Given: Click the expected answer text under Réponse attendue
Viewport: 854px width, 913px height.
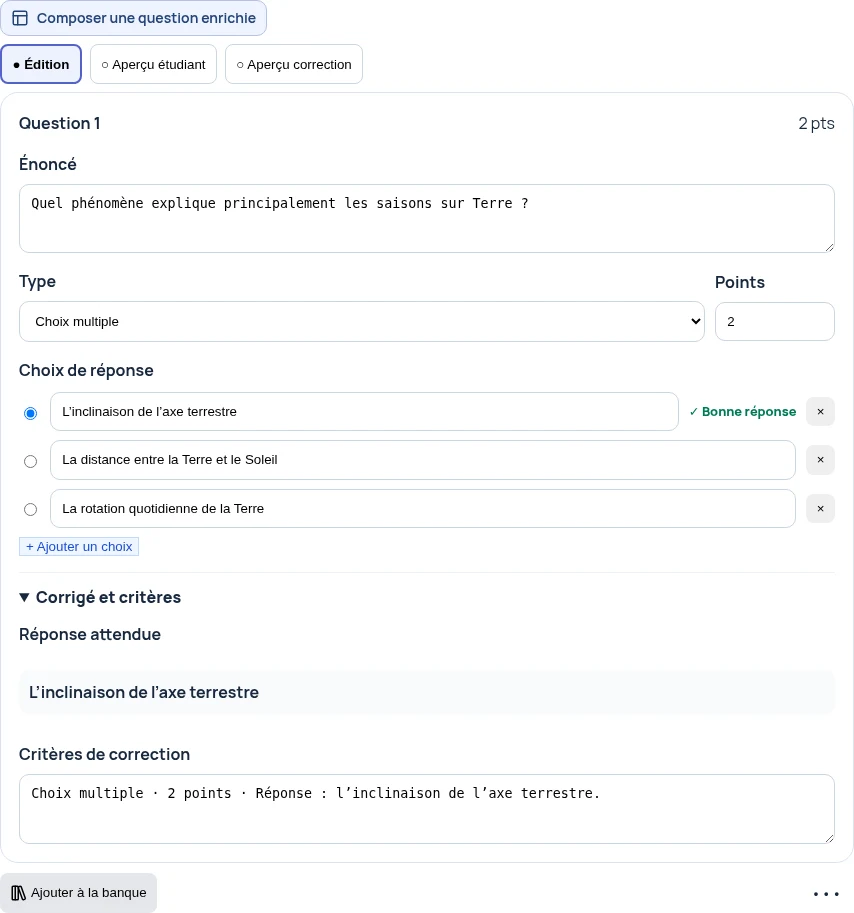Looking at the screenshot, I should click(144, 692).
